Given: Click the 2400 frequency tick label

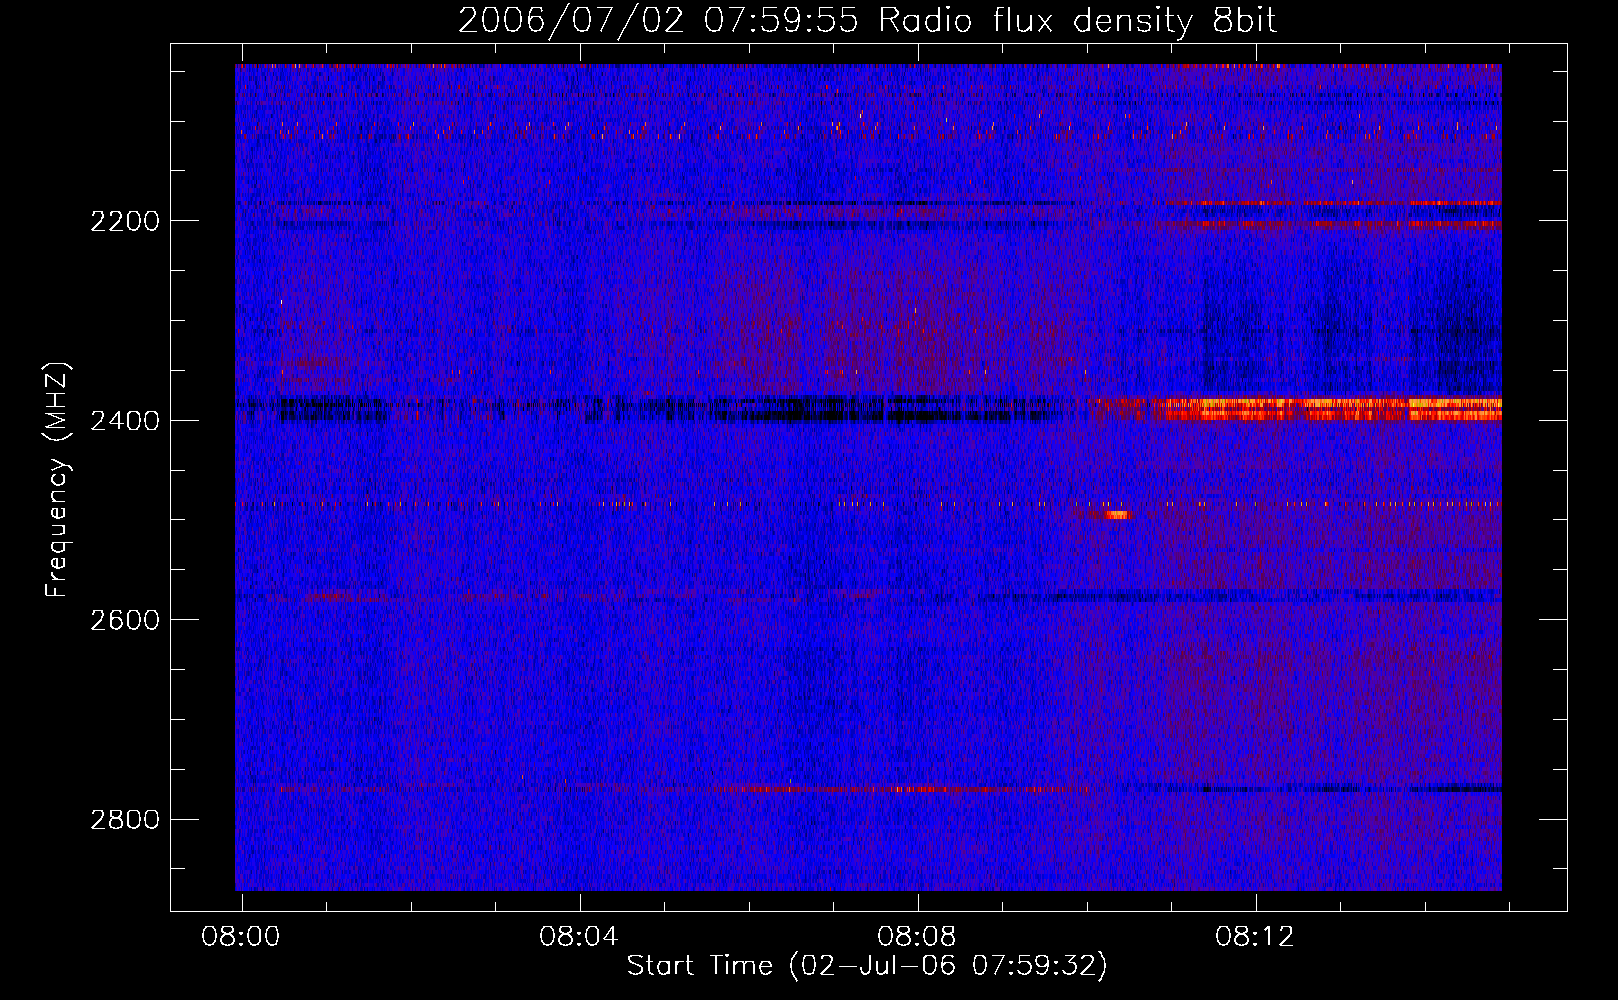Looking at the screenshot, I should point(125,421).
